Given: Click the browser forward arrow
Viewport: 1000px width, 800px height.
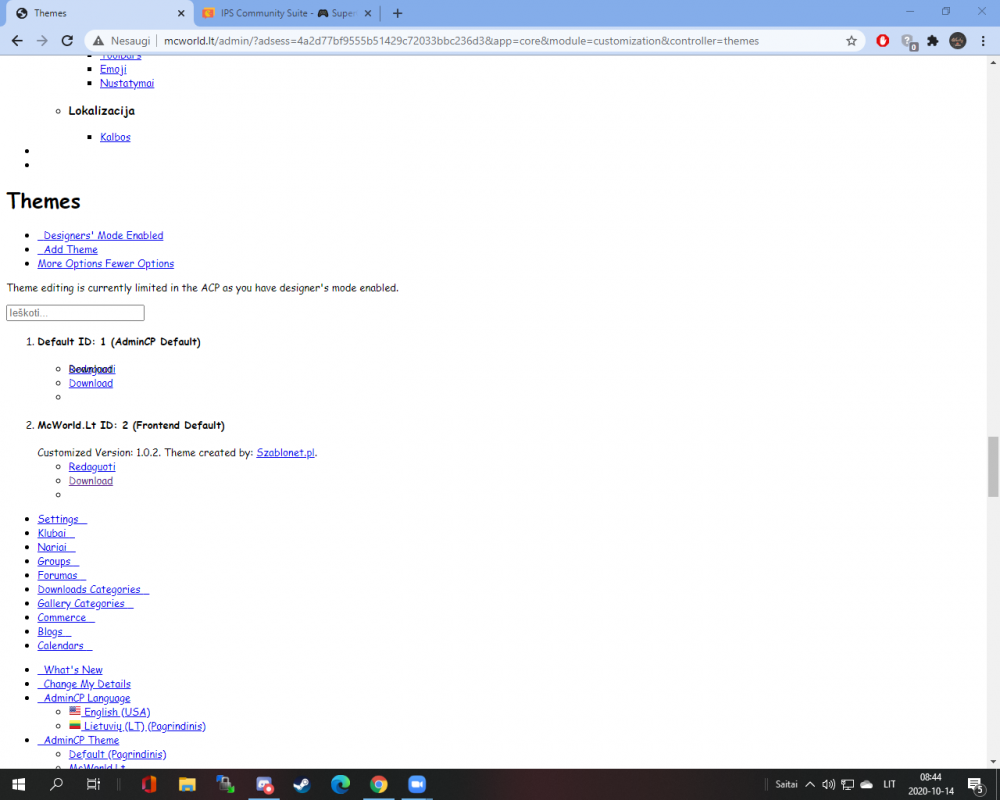Looking at the screenshot, I should pos(42,41).
